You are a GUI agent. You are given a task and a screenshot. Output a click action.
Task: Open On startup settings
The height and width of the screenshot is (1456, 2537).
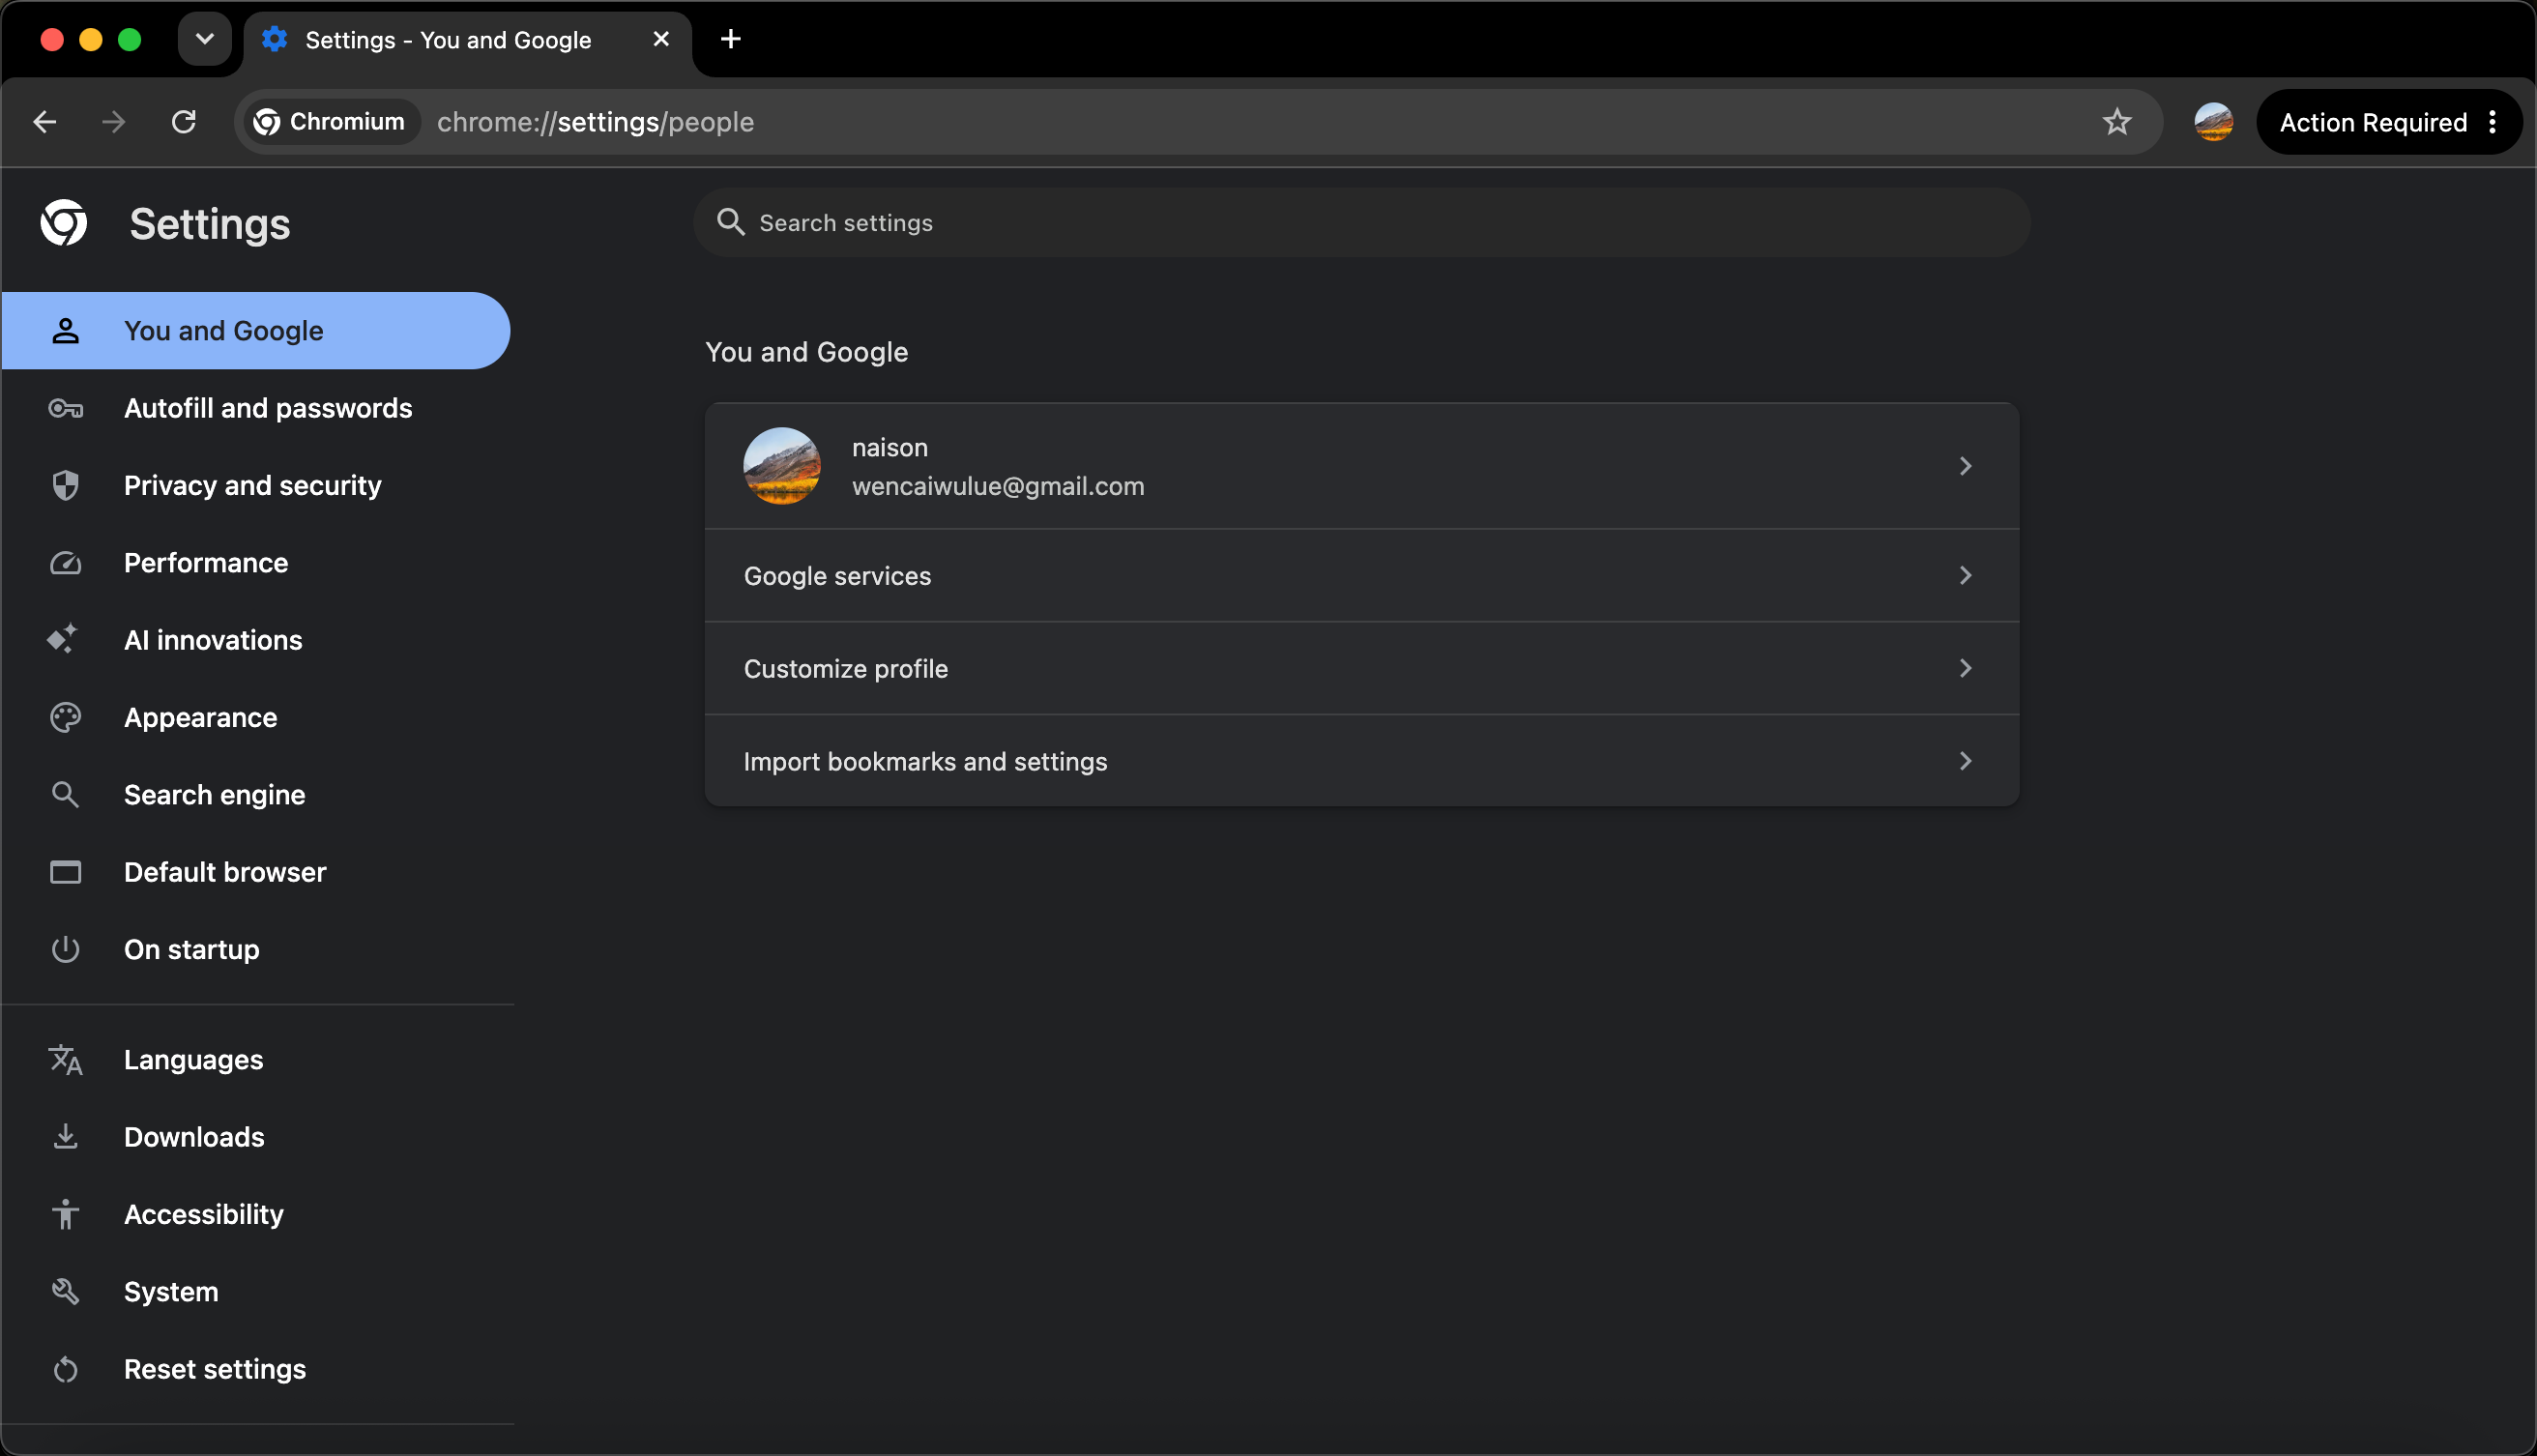256,949
